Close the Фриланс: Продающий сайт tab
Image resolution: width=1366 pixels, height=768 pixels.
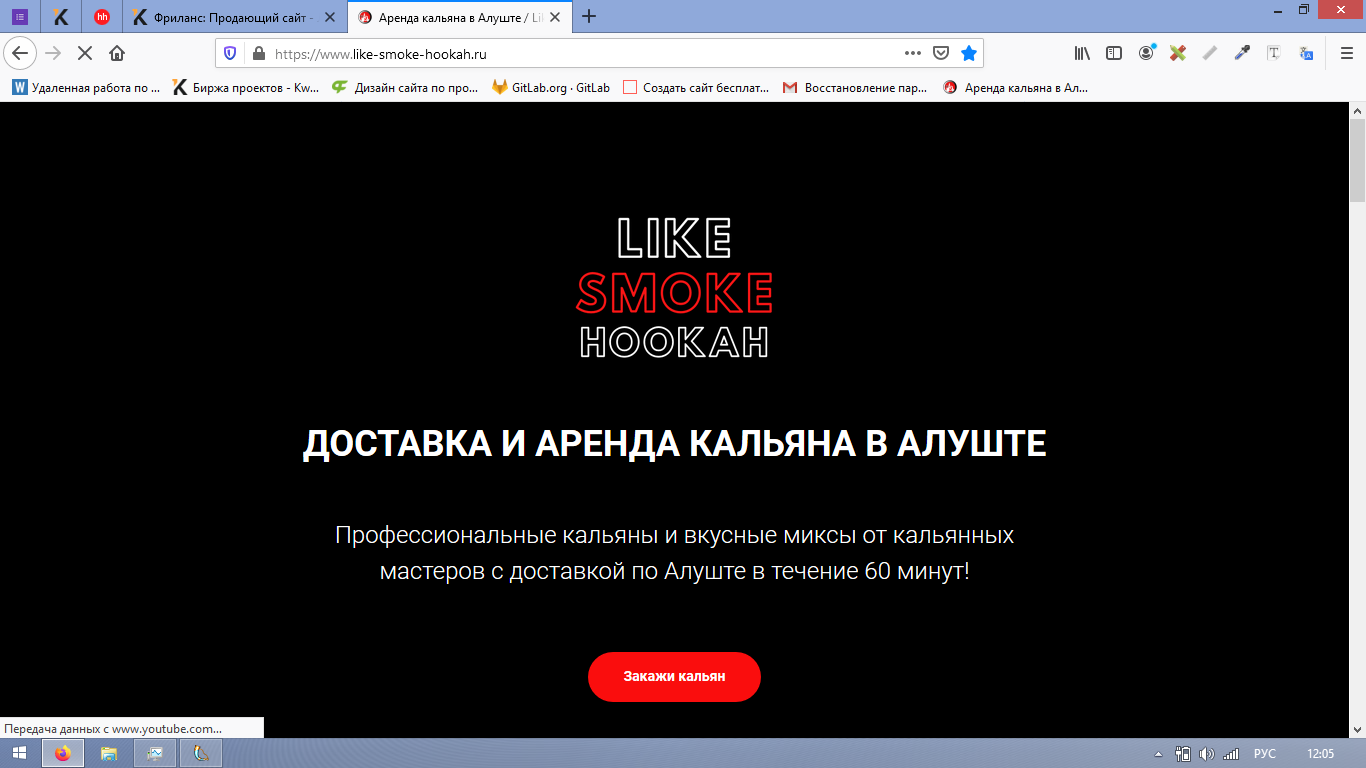click(x=330, y=17)
